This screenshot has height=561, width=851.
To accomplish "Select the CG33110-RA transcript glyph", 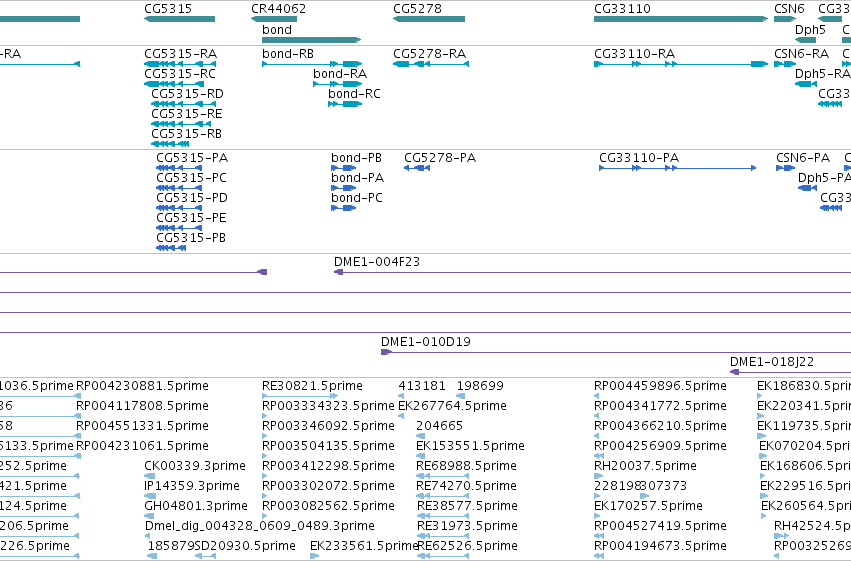I will [x=681, y=64].
